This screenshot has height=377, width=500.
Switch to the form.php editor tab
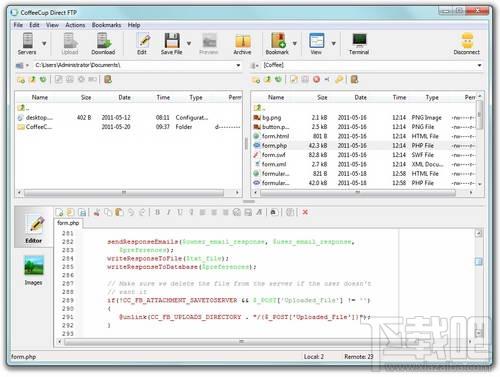pyautogui.click(x=68, y=223)
